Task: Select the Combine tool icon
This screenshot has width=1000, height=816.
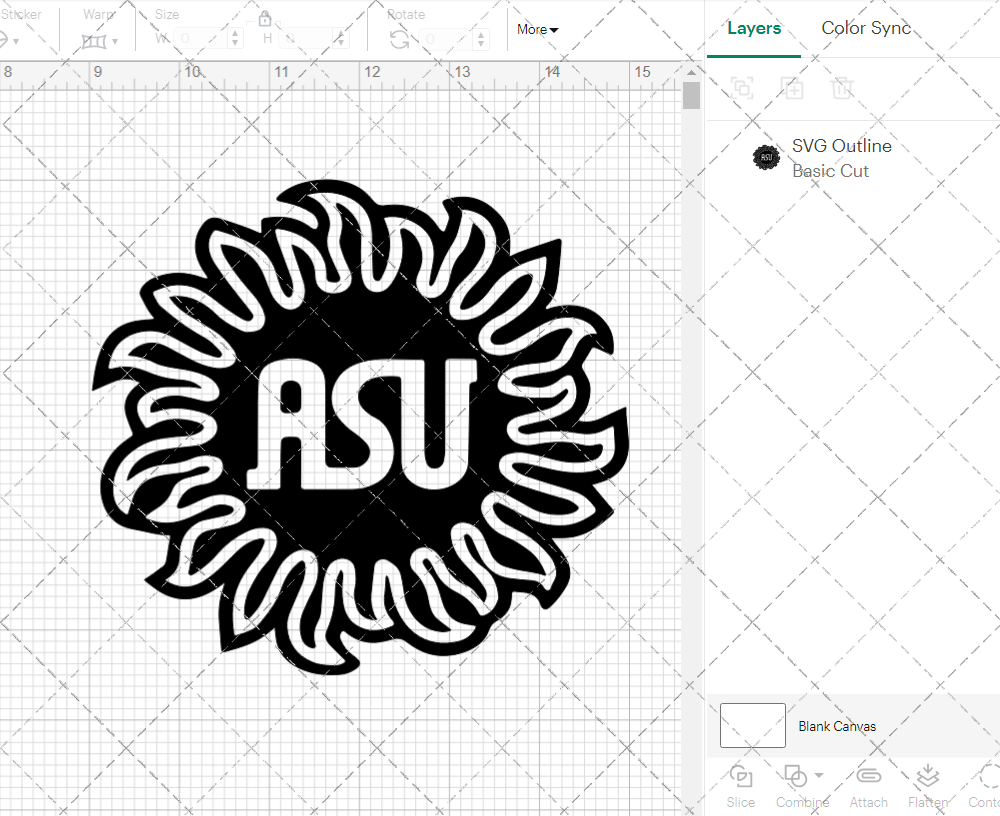Action: click(796, 776)
